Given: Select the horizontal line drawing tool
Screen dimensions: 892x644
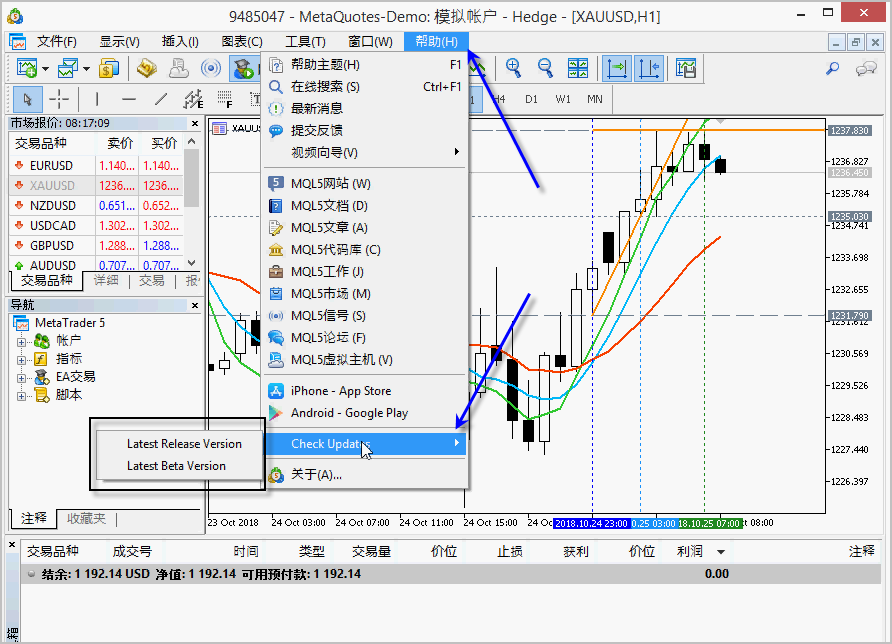Looking at the screenshot, I should tap(129, 100).
